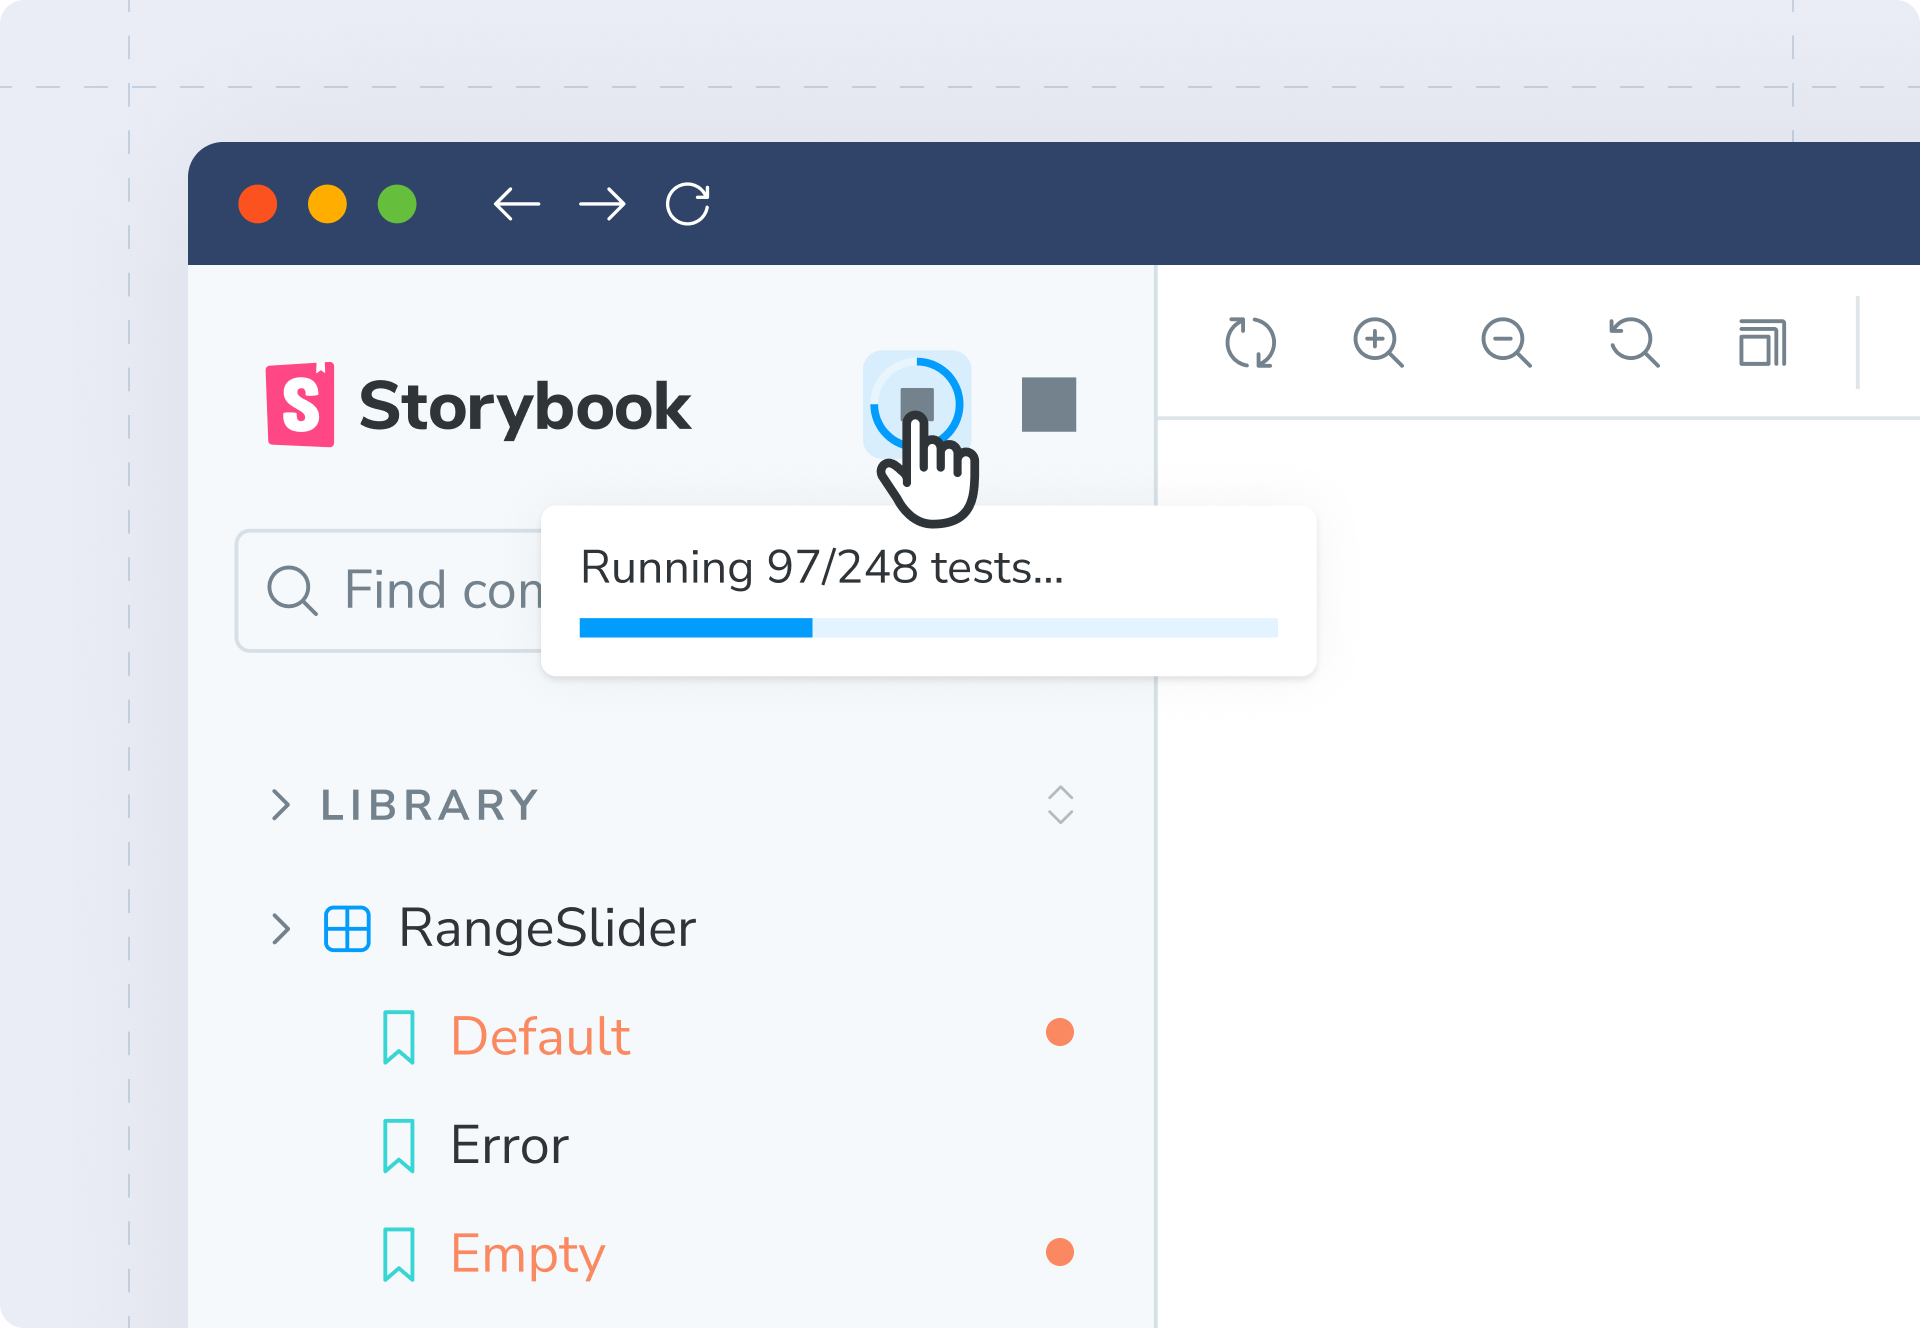This screenshot has height=1328, width=1920.
Task: Click the orange status dot beside Default
Action: pos(1060,1032)
